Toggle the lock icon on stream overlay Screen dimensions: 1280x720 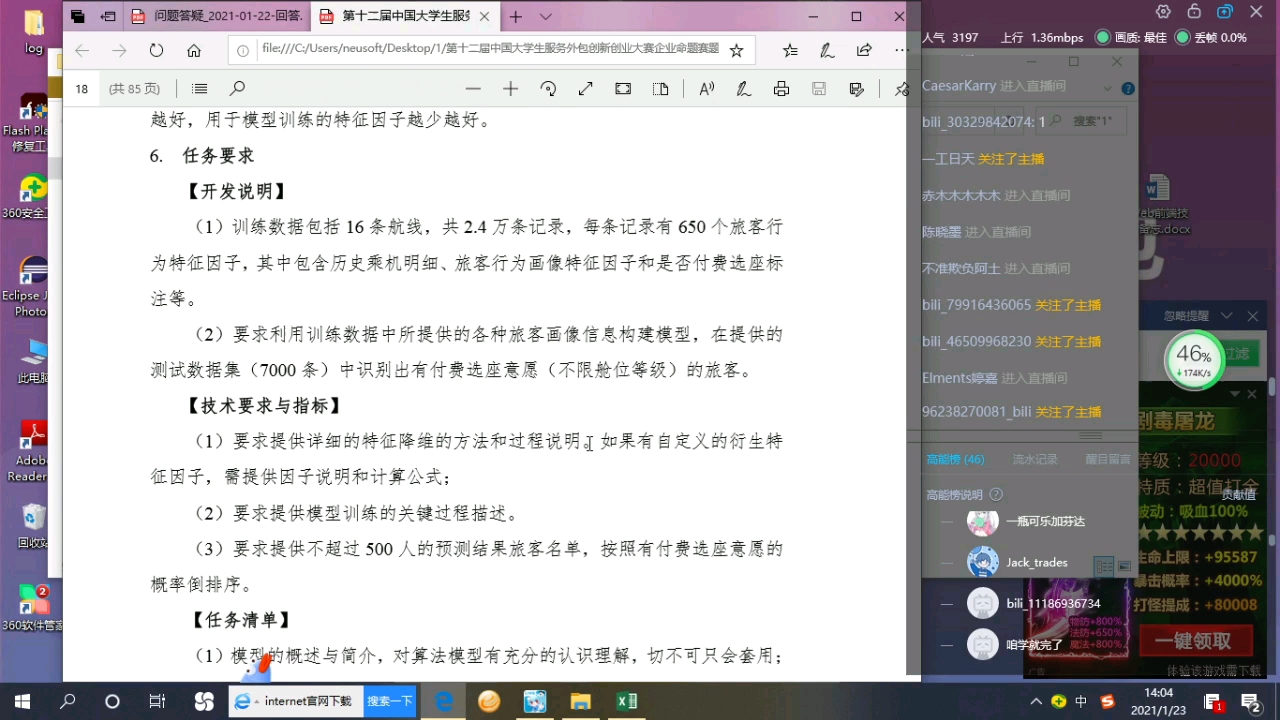click(x=1194, y=12)
